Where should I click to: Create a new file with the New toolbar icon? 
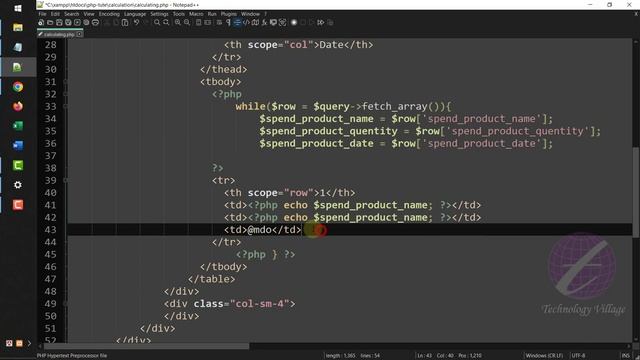point(41,22)
